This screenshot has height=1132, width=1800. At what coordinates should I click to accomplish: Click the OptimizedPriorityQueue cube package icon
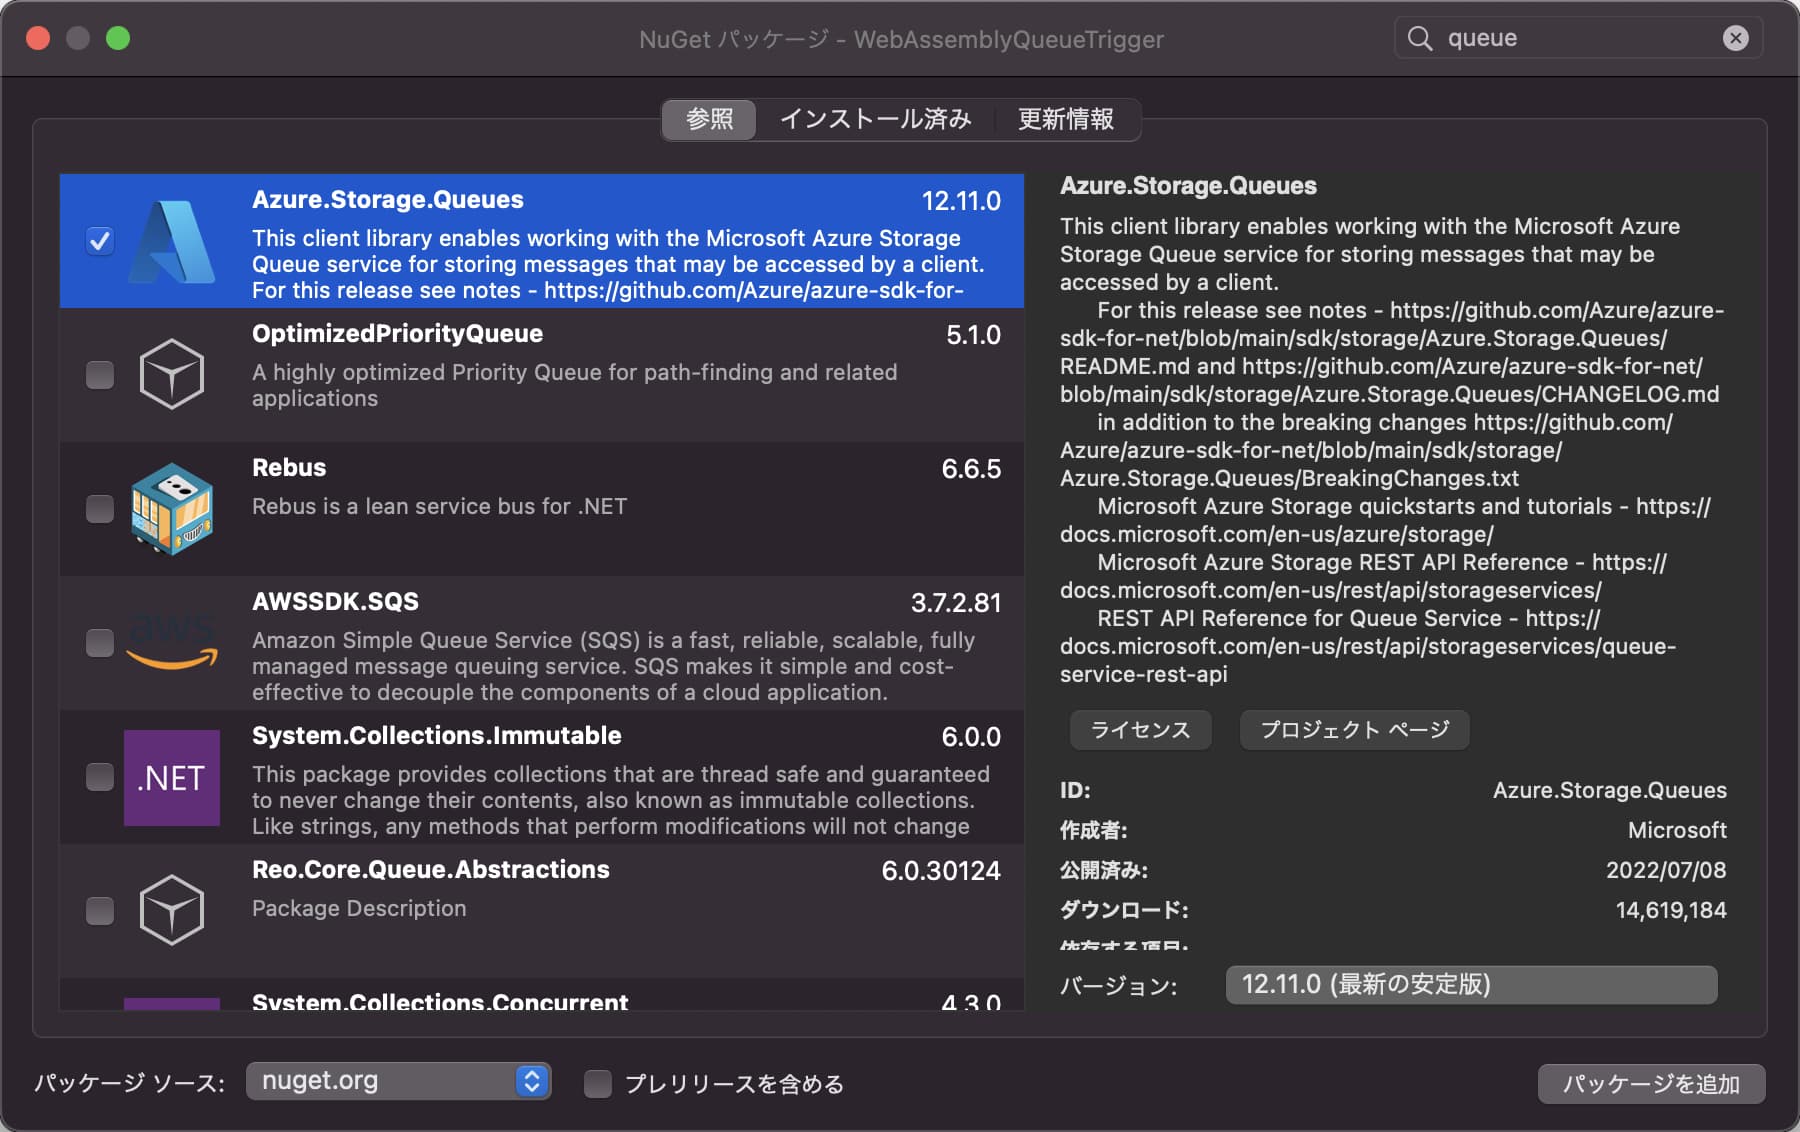172,374
